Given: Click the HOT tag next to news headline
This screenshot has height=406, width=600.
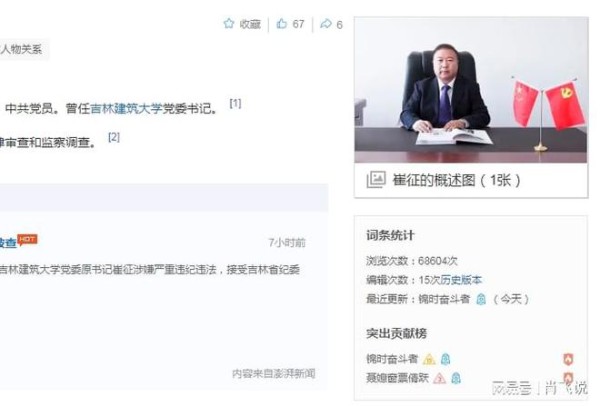Looking at the screenshot, I should [27, 240].
